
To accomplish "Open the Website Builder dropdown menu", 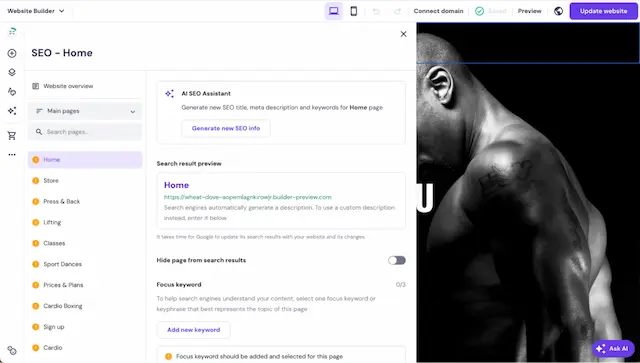I will [36, 11].
